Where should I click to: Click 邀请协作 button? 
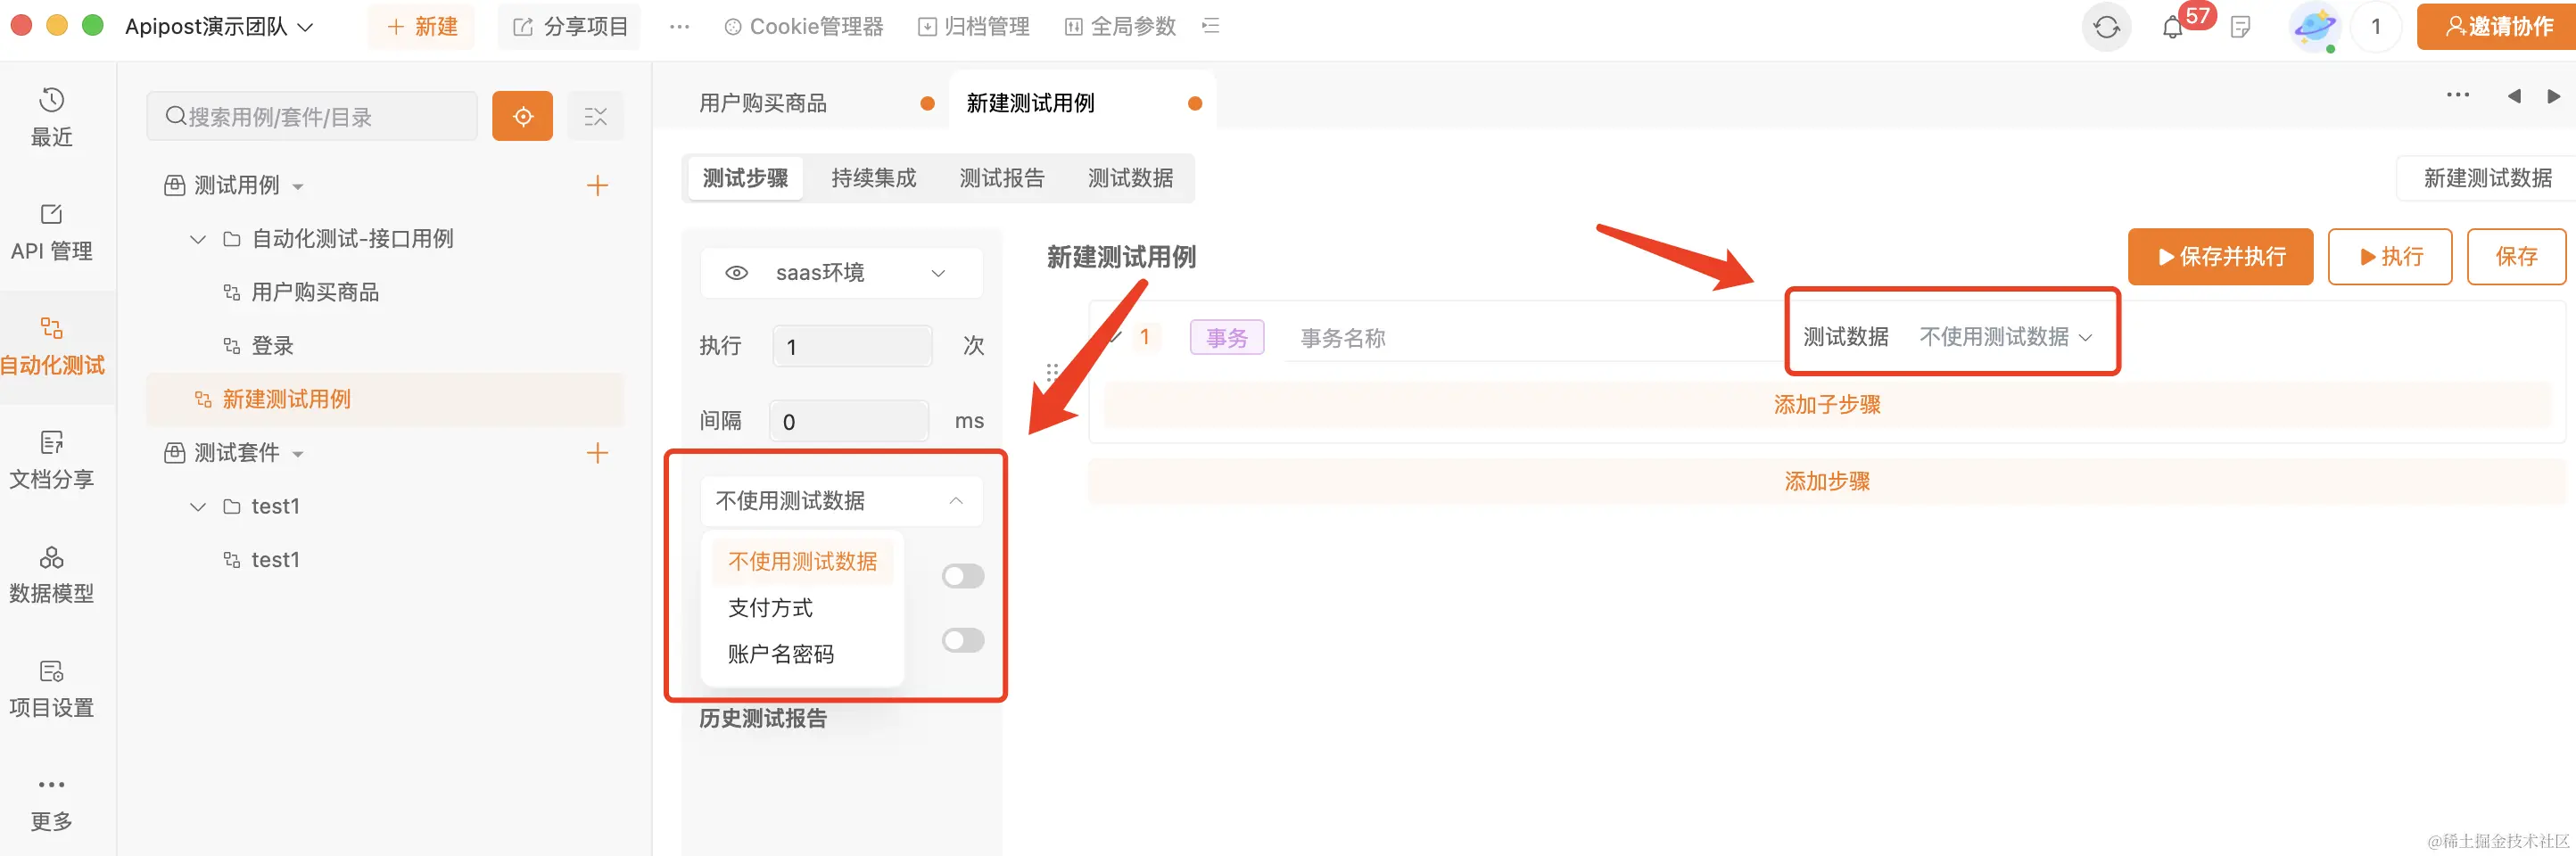(2496, 27)
